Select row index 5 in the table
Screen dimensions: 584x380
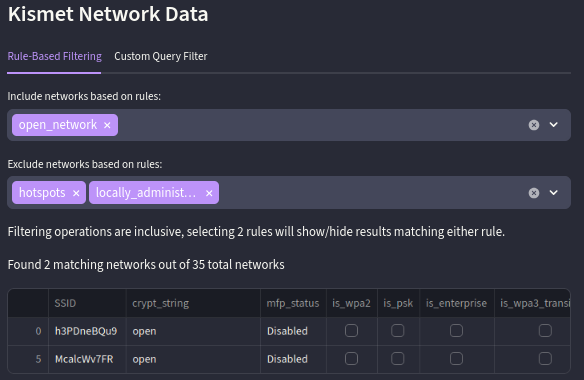[28, 359]
